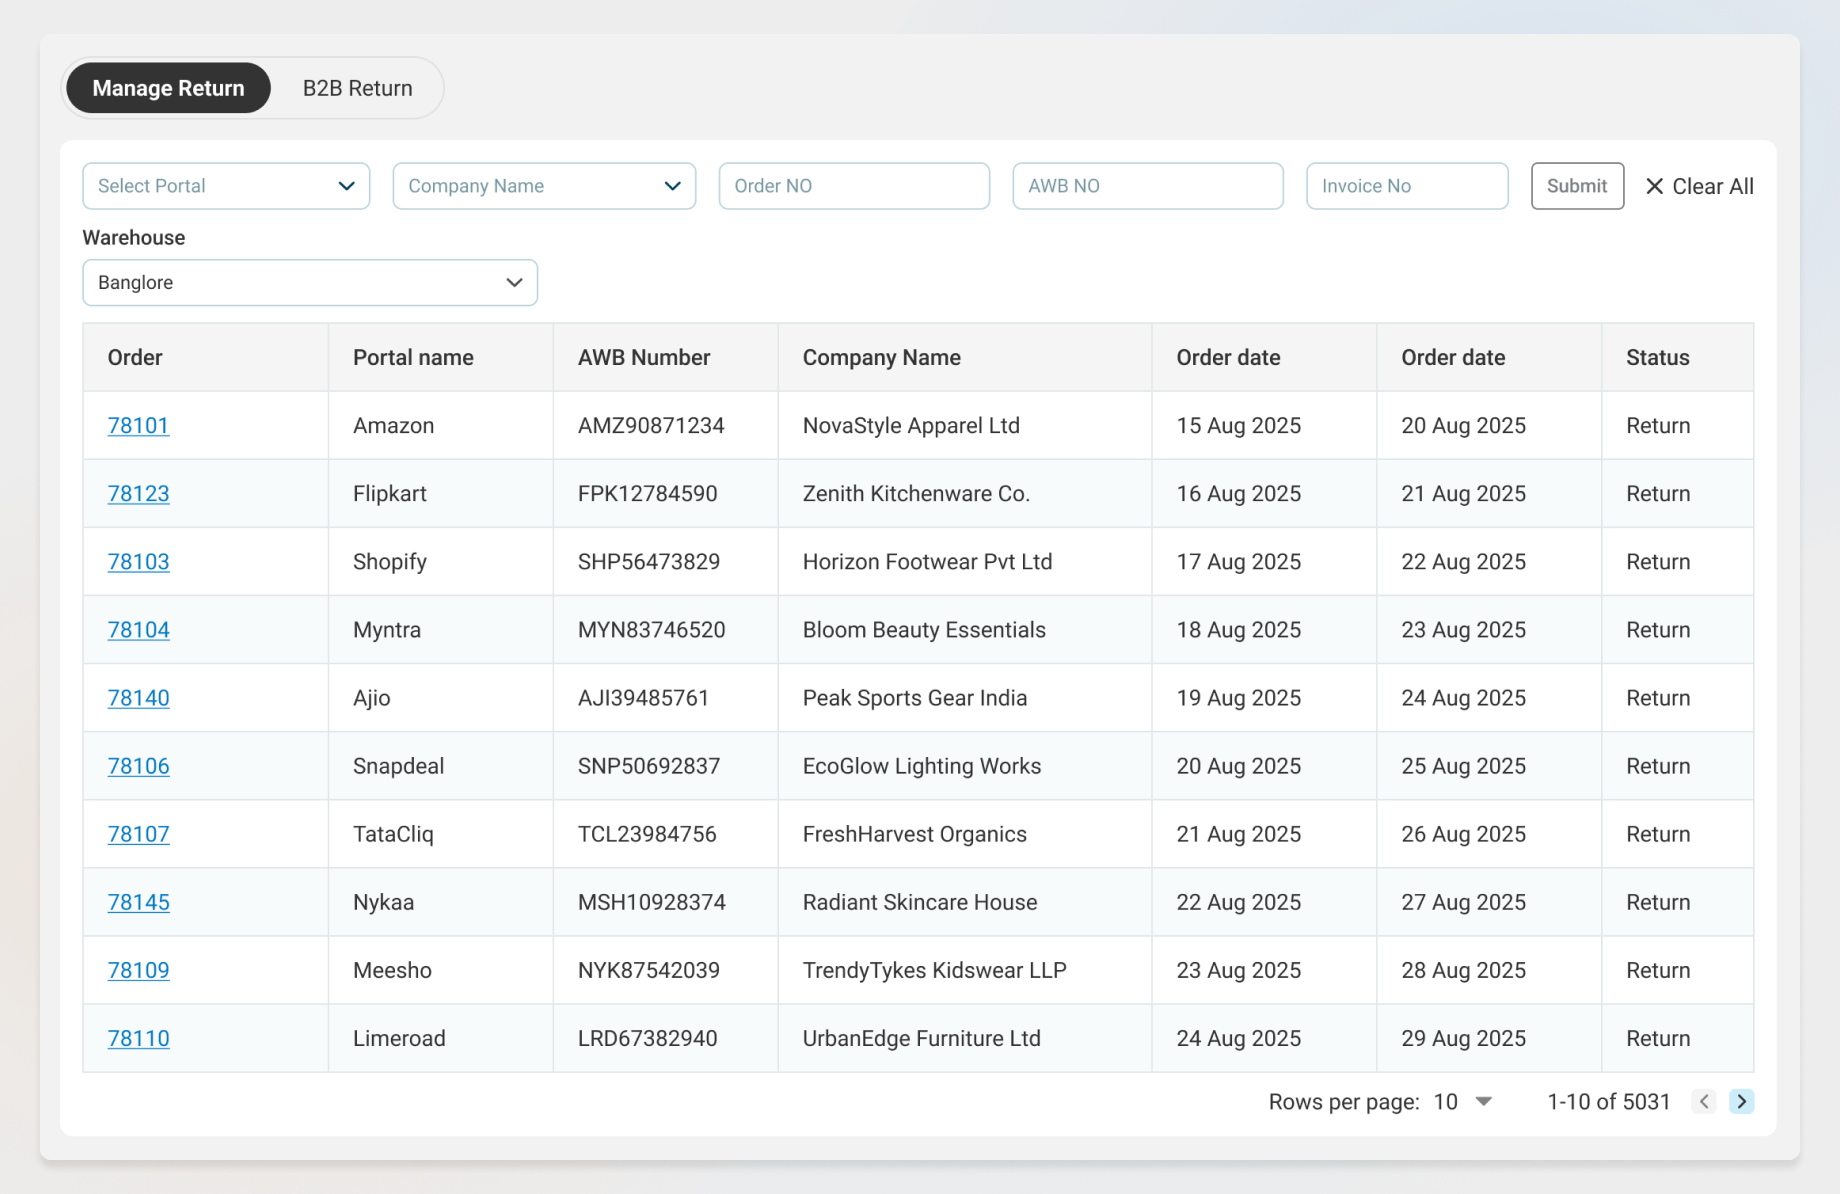
Task: Focus the Order NO input field
Action: tap(854, 186)
